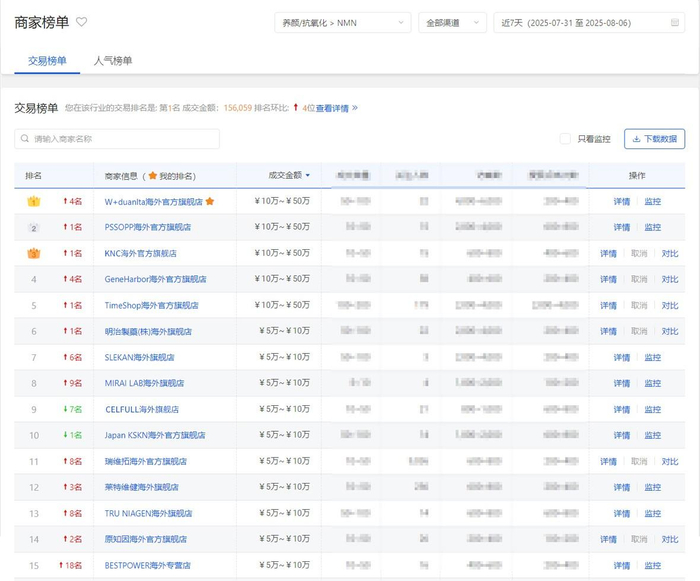700x581 pixels.
Task: Open the 查看详情 ranking link
Action: [x=332, y=108]
